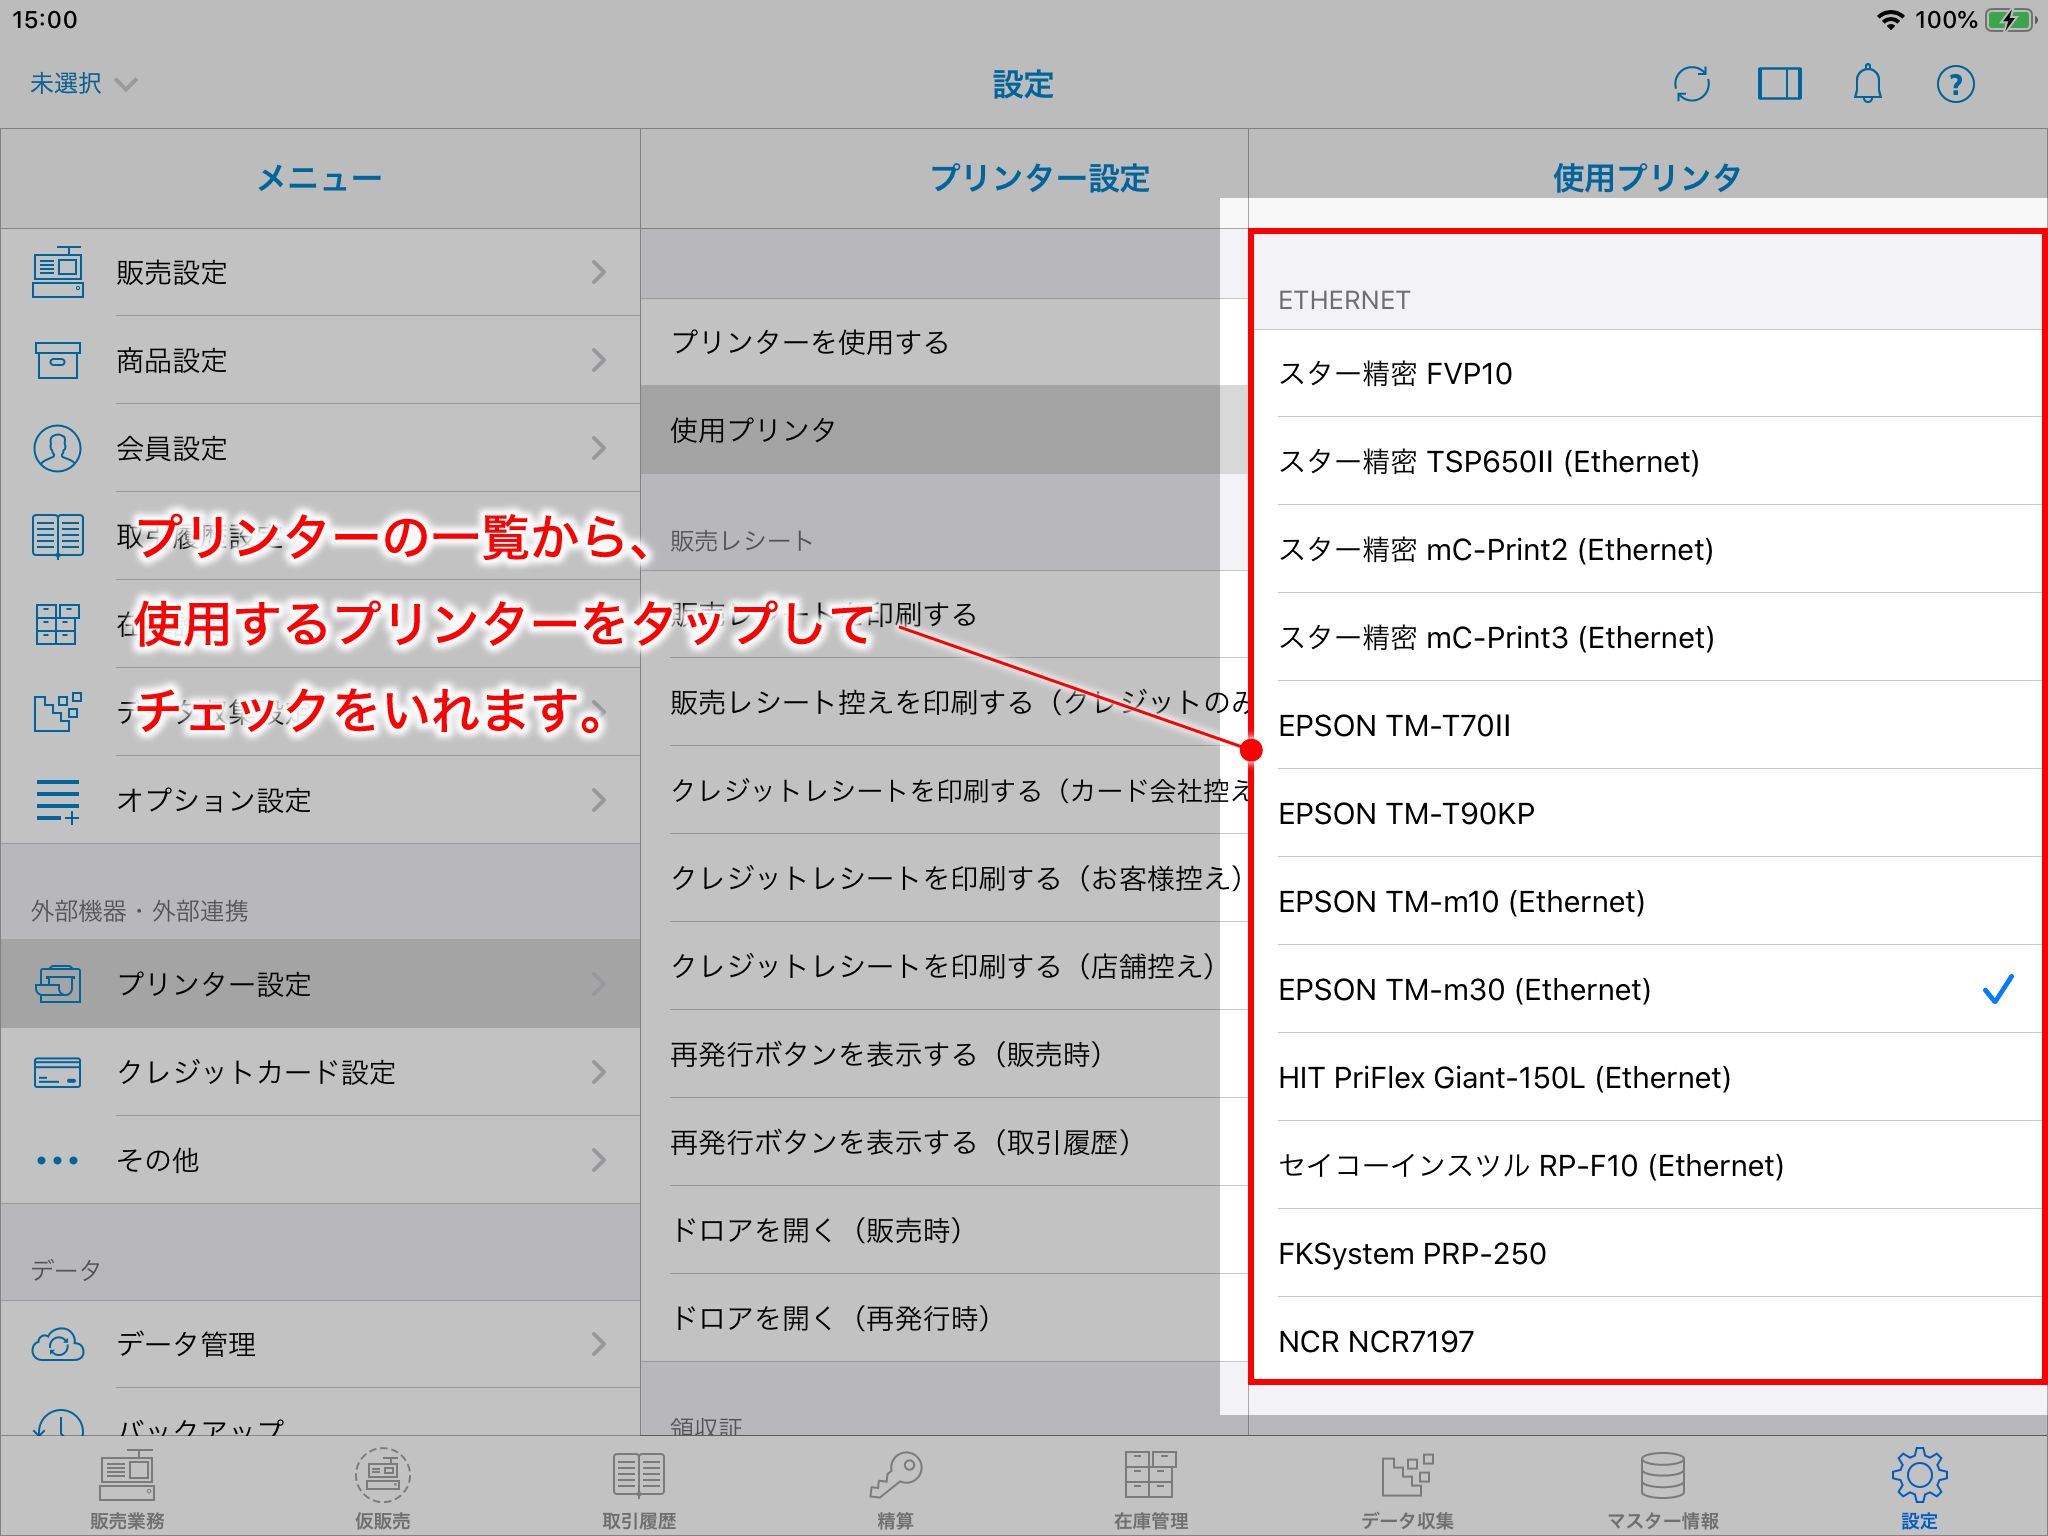Open the 精算 key tab icon
Viewport: 2048px width, 1536px height.
point(895,1476)
